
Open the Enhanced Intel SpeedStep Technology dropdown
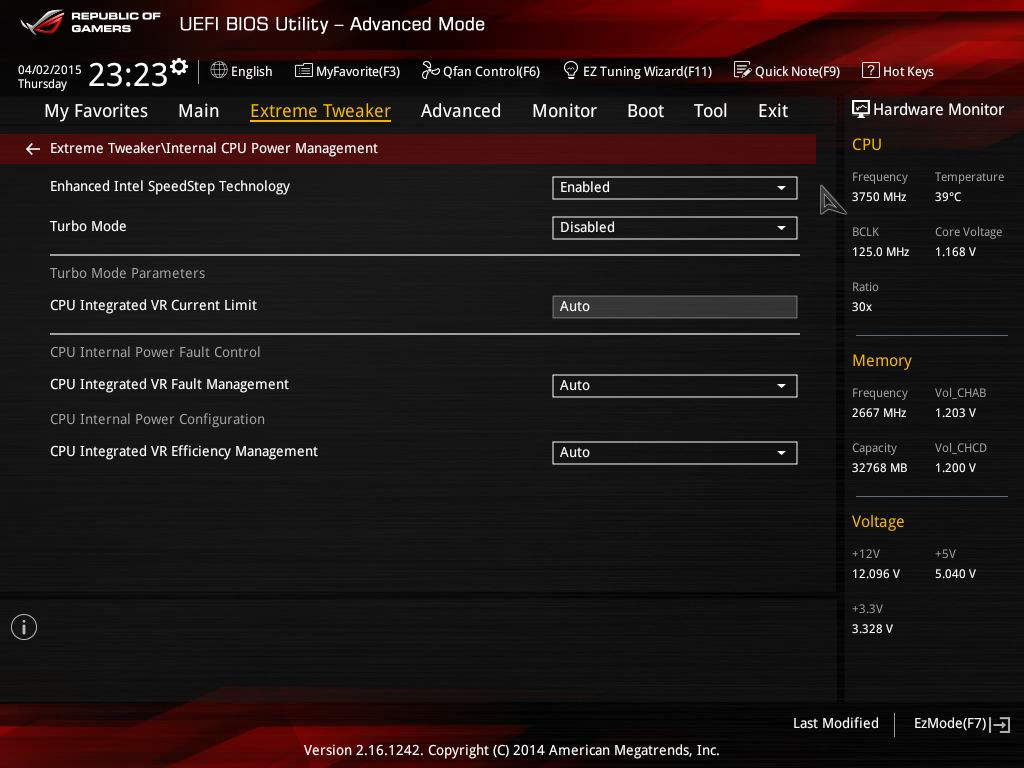pyautogui.click(x=674, y=187)
